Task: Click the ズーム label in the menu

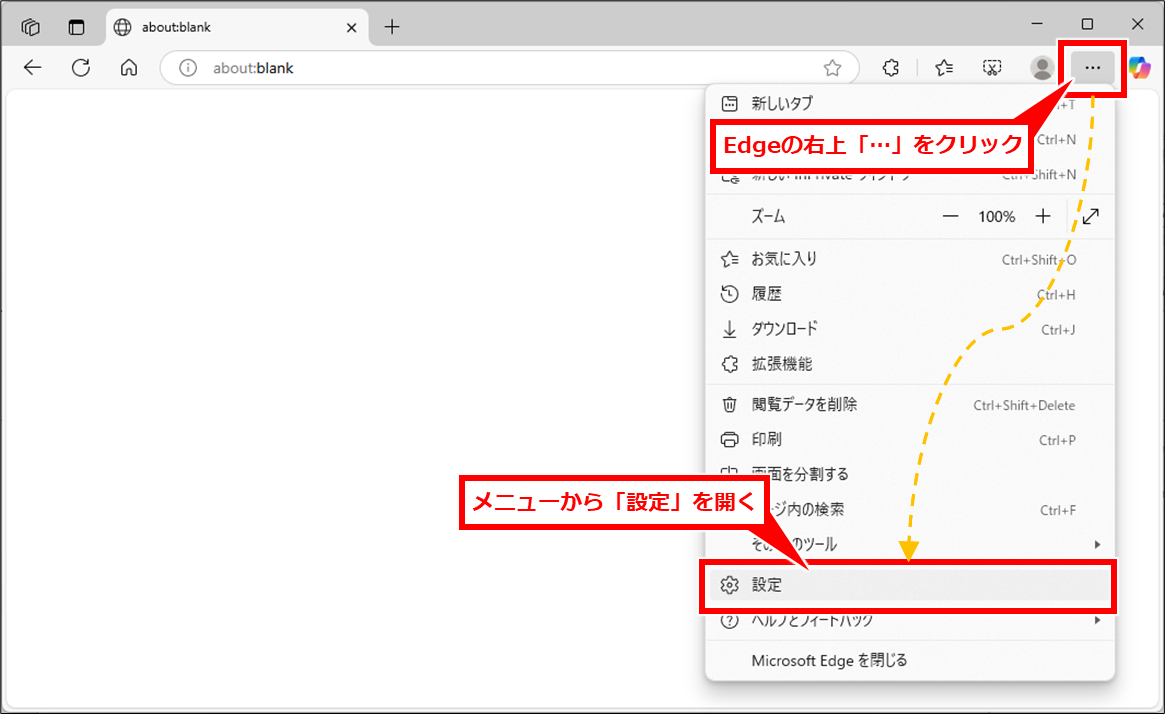Action: click(768, 216)
